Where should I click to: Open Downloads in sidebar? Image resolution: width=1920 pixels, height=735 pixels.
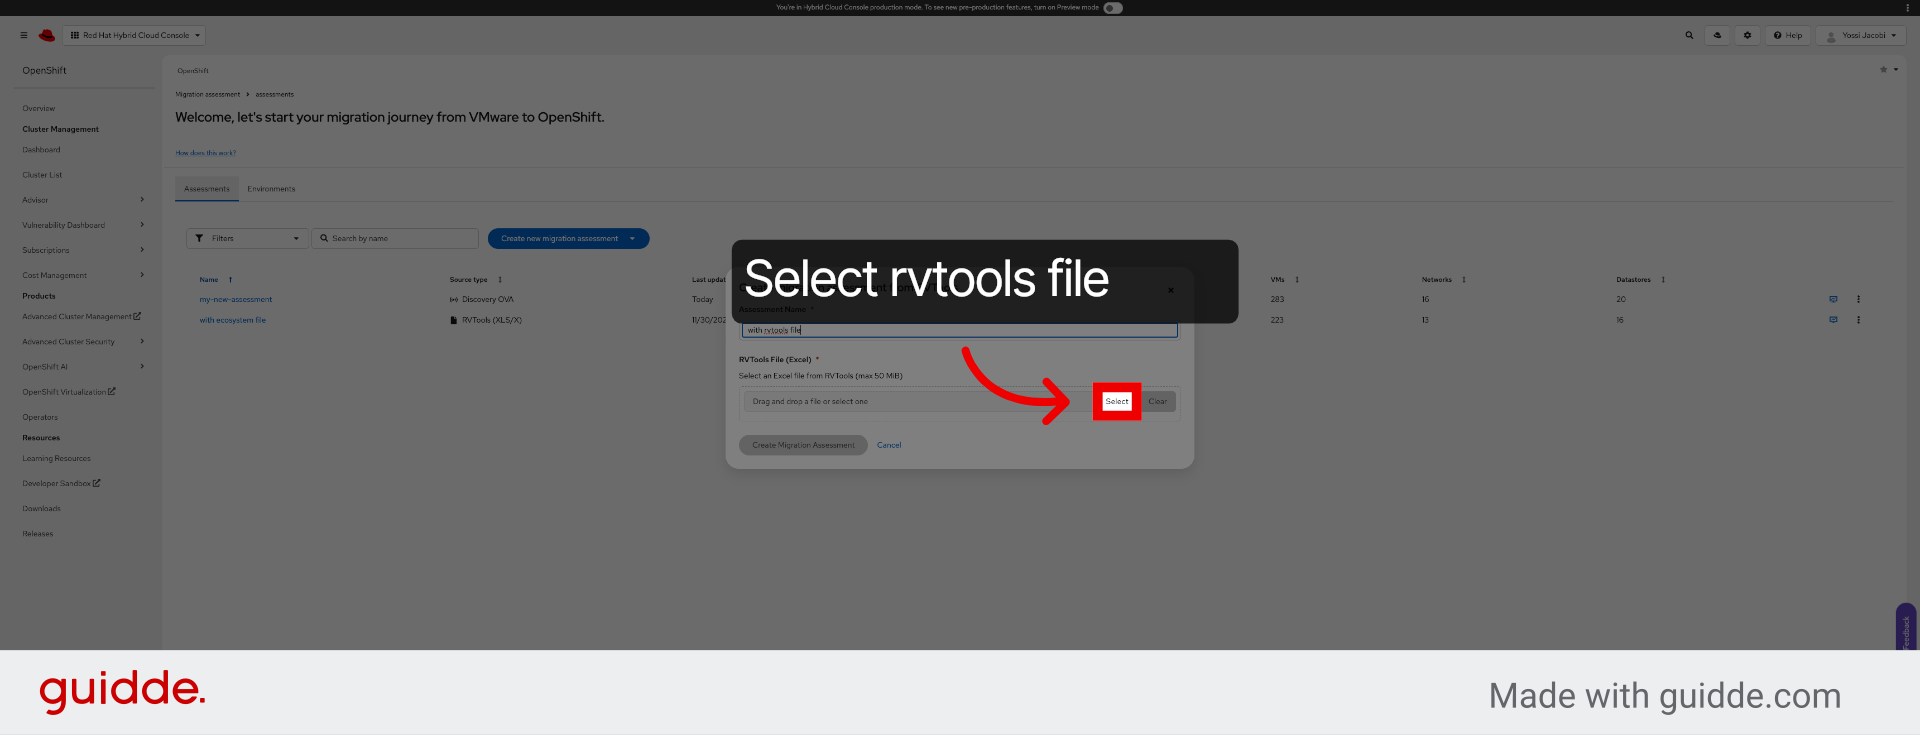[41, 508]
